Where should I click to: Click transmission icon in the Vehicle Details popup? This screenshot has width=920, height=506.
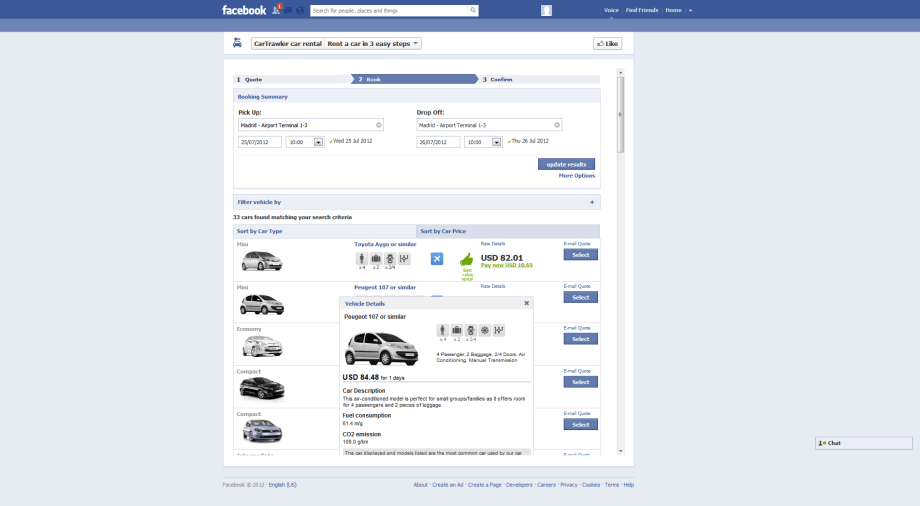click(499, 330)
